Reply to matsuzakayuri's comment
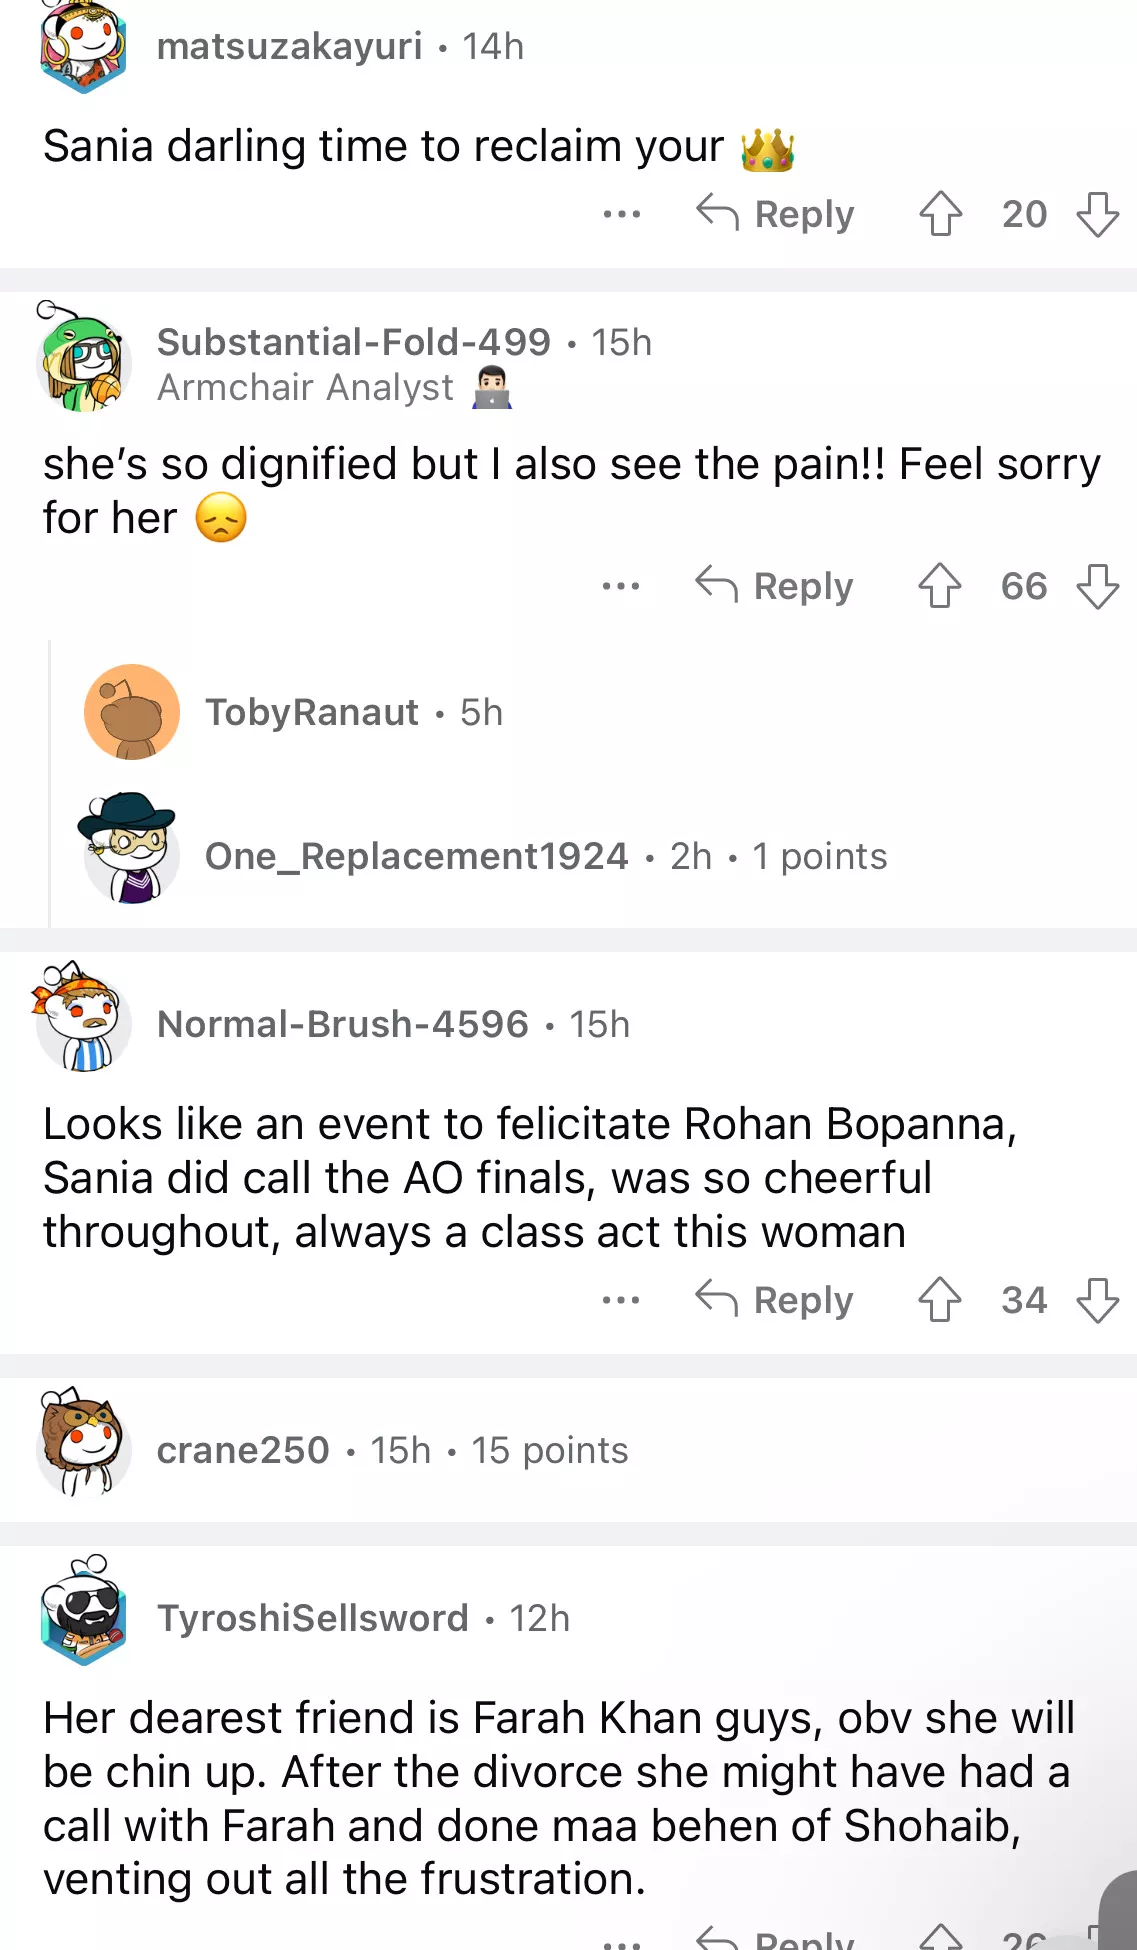 tap(776, 214)
